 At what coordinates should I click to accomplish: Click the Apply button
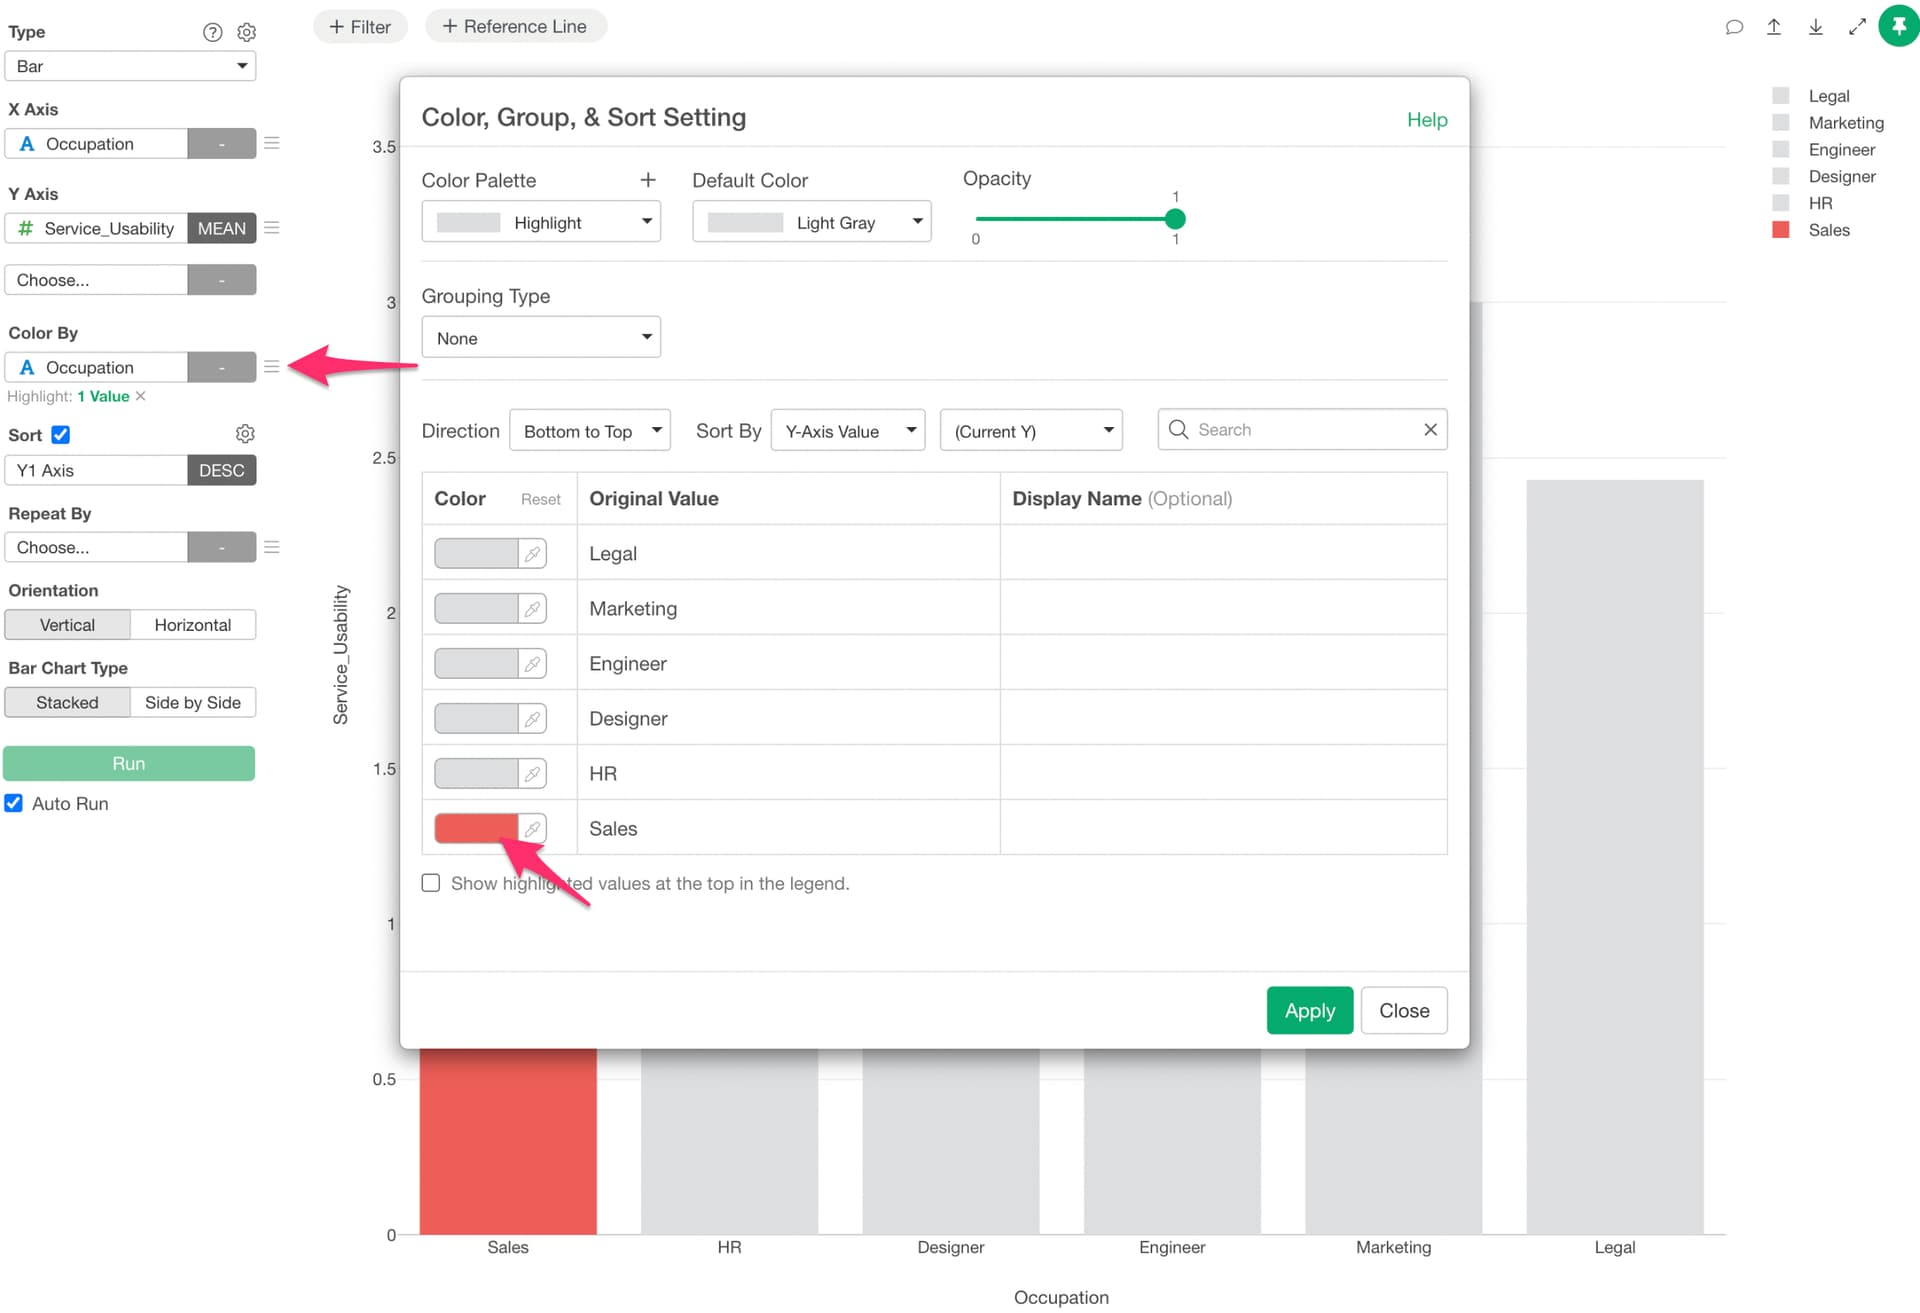point(1309,1010)
